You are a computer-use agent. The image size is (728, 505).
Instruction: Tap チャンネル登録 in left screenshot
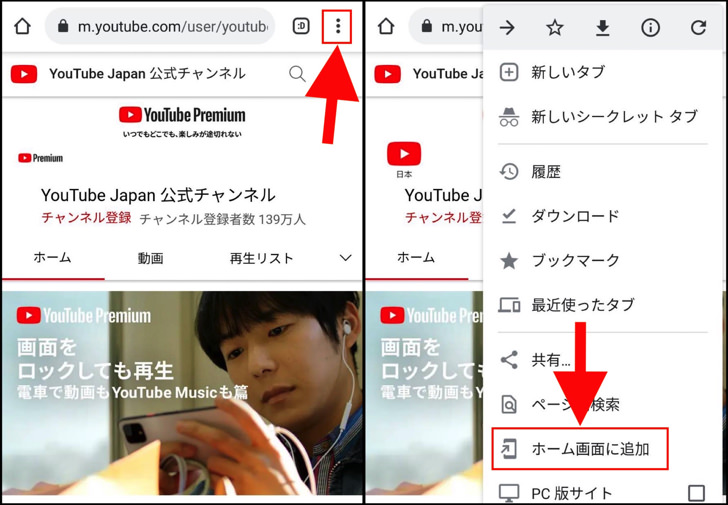(86, 218)
